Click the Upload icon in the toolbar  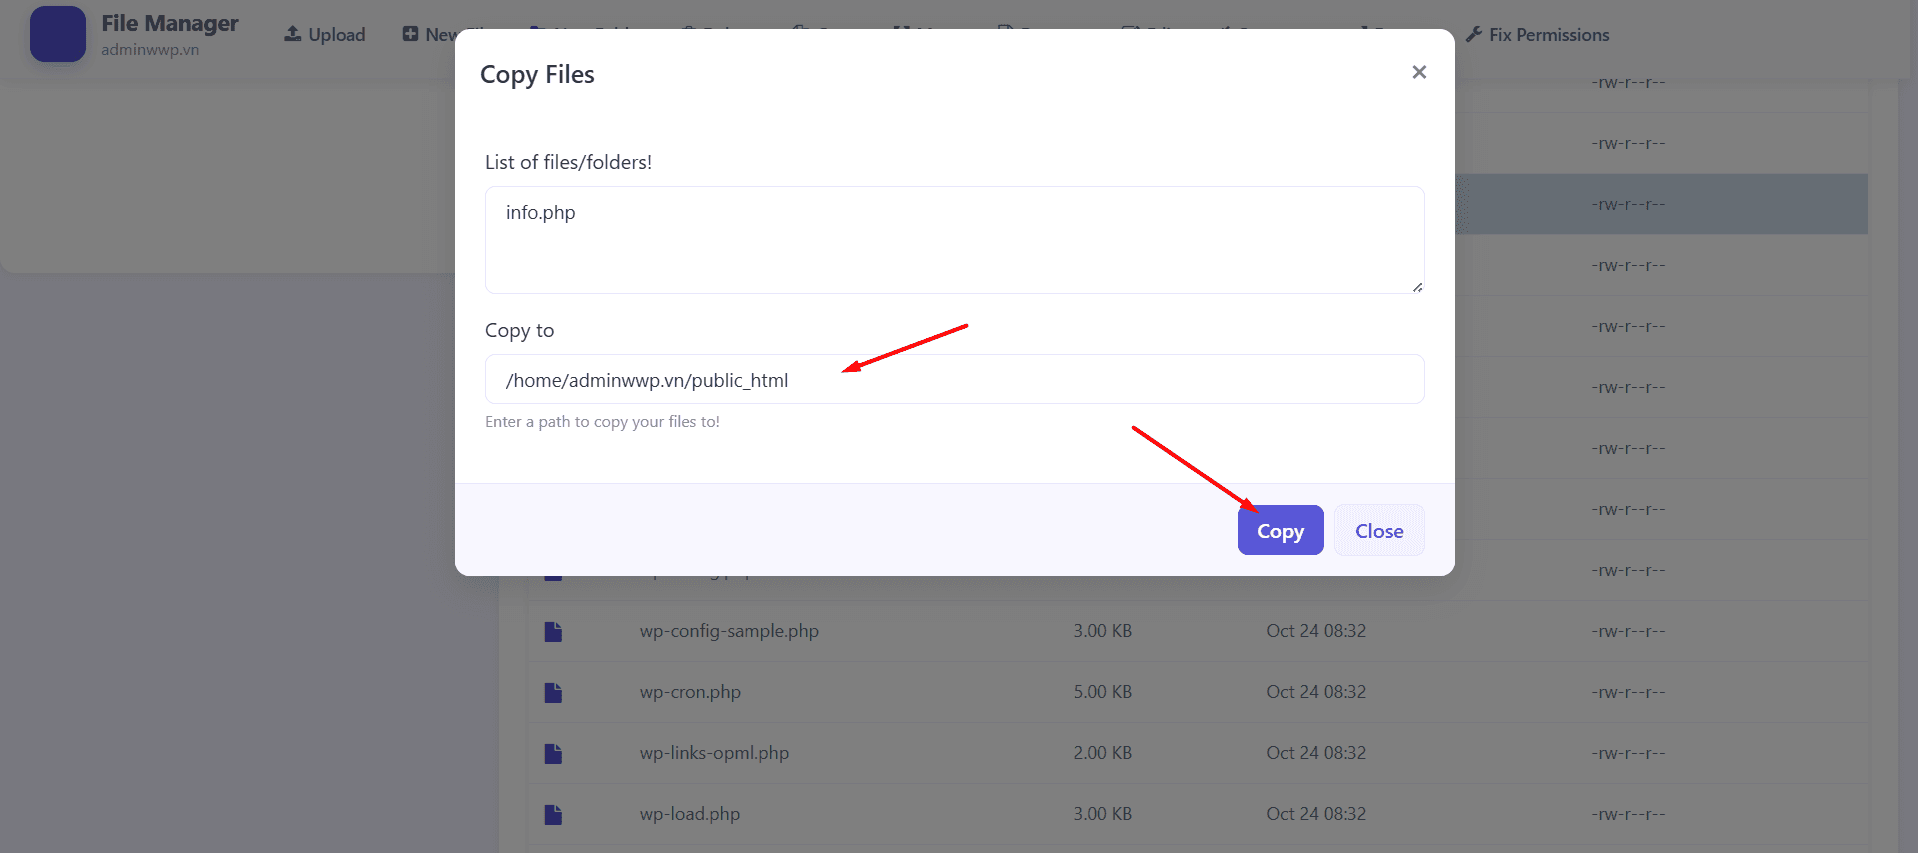click(x=293, y=34)
